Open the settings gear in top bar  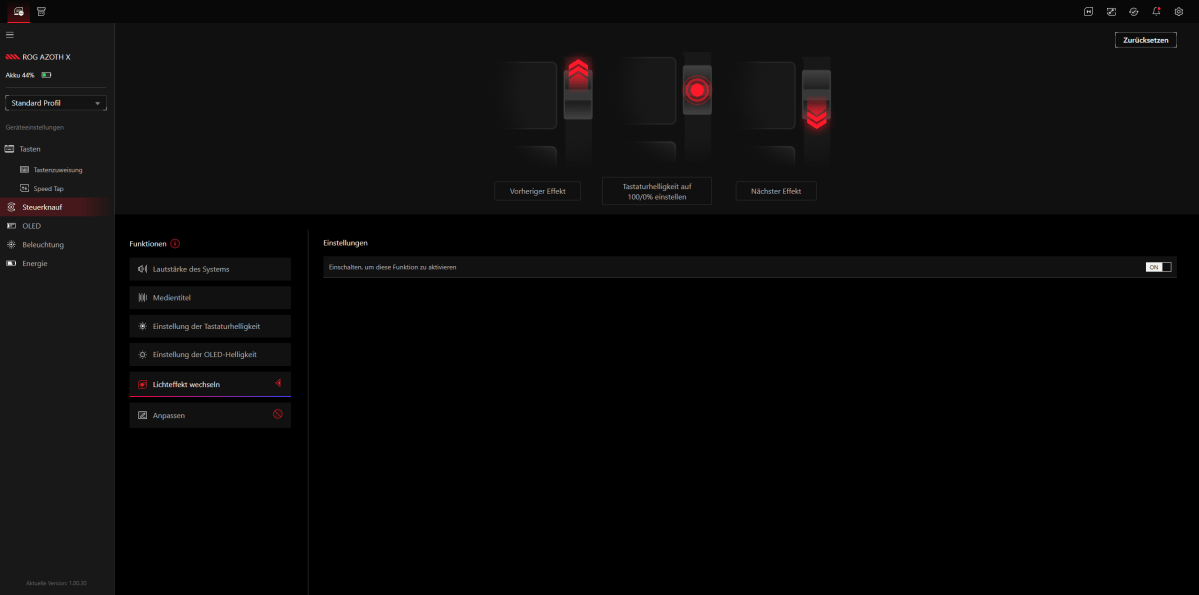(1177, 11)
